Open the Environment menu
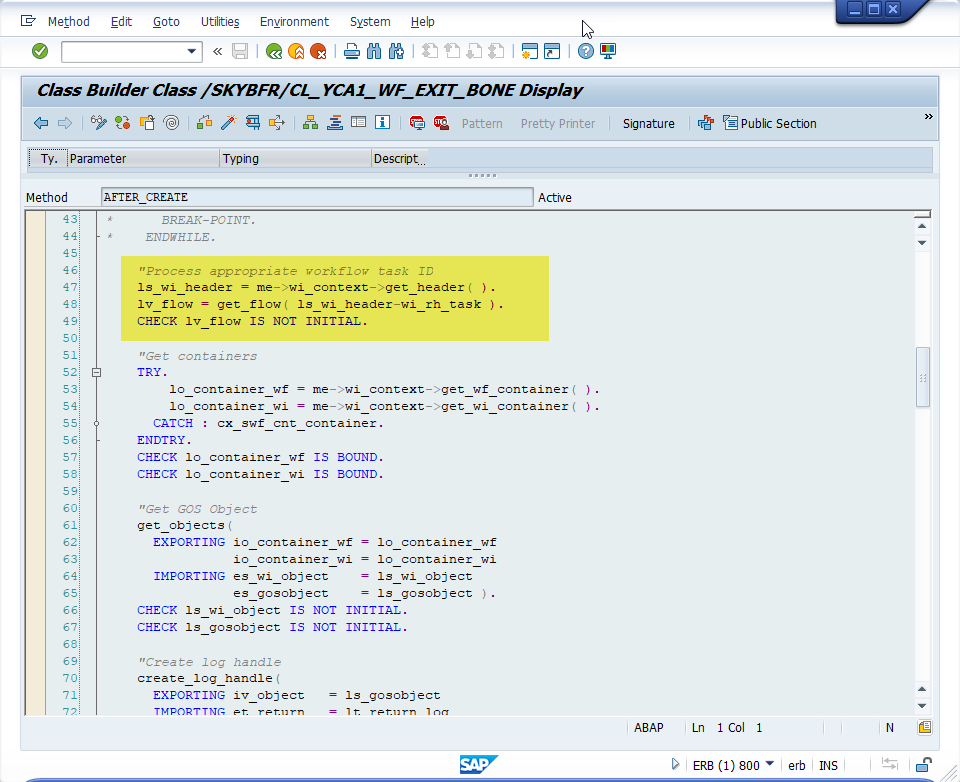 coord(294,22)
